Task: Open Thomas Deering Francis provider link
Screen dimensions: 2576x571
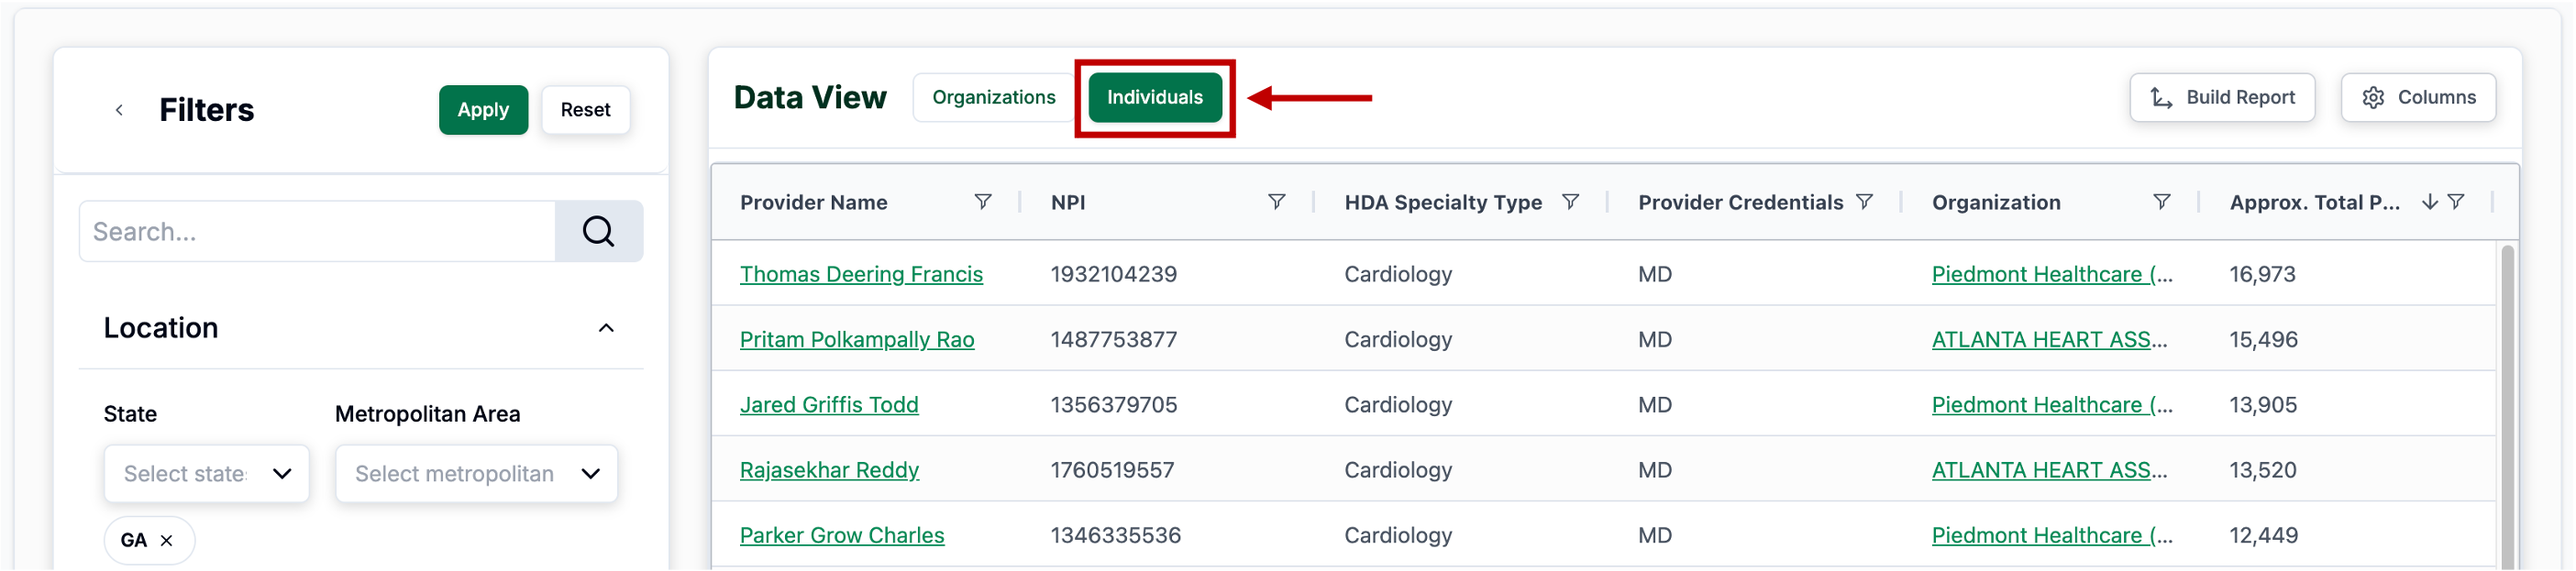Action: [x=860, y=274]
